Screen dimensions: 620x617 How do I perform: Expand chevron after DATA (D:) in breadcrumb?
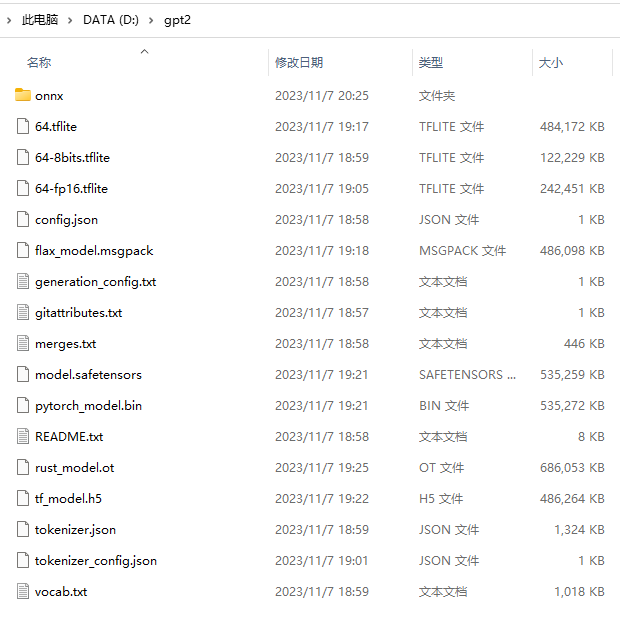click(151, 20)
